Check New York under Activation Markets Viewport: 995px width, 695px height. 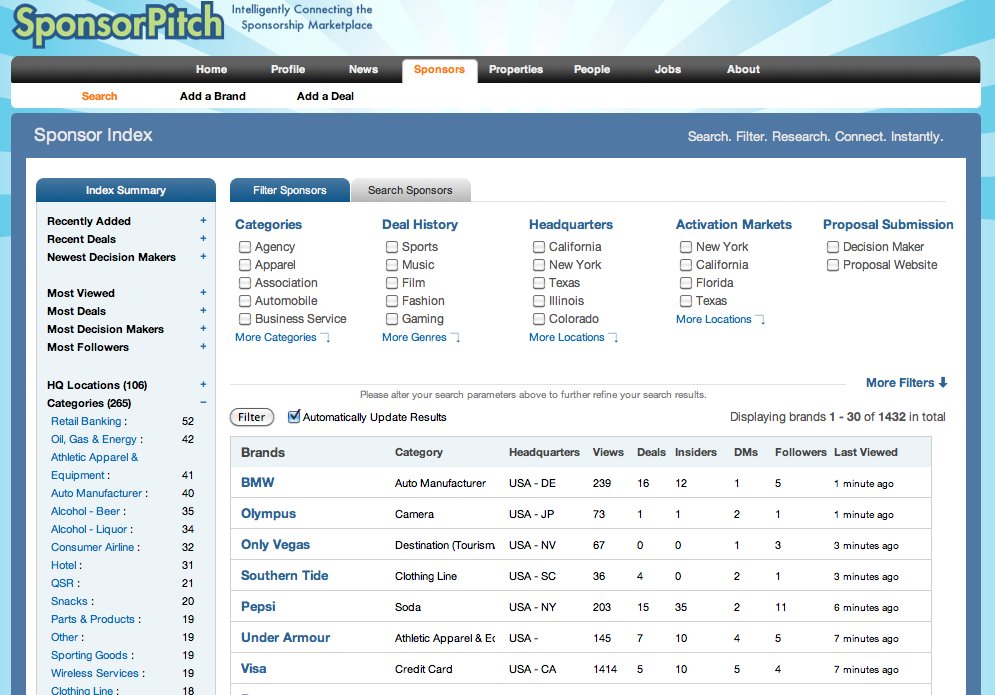click(686, 247)
